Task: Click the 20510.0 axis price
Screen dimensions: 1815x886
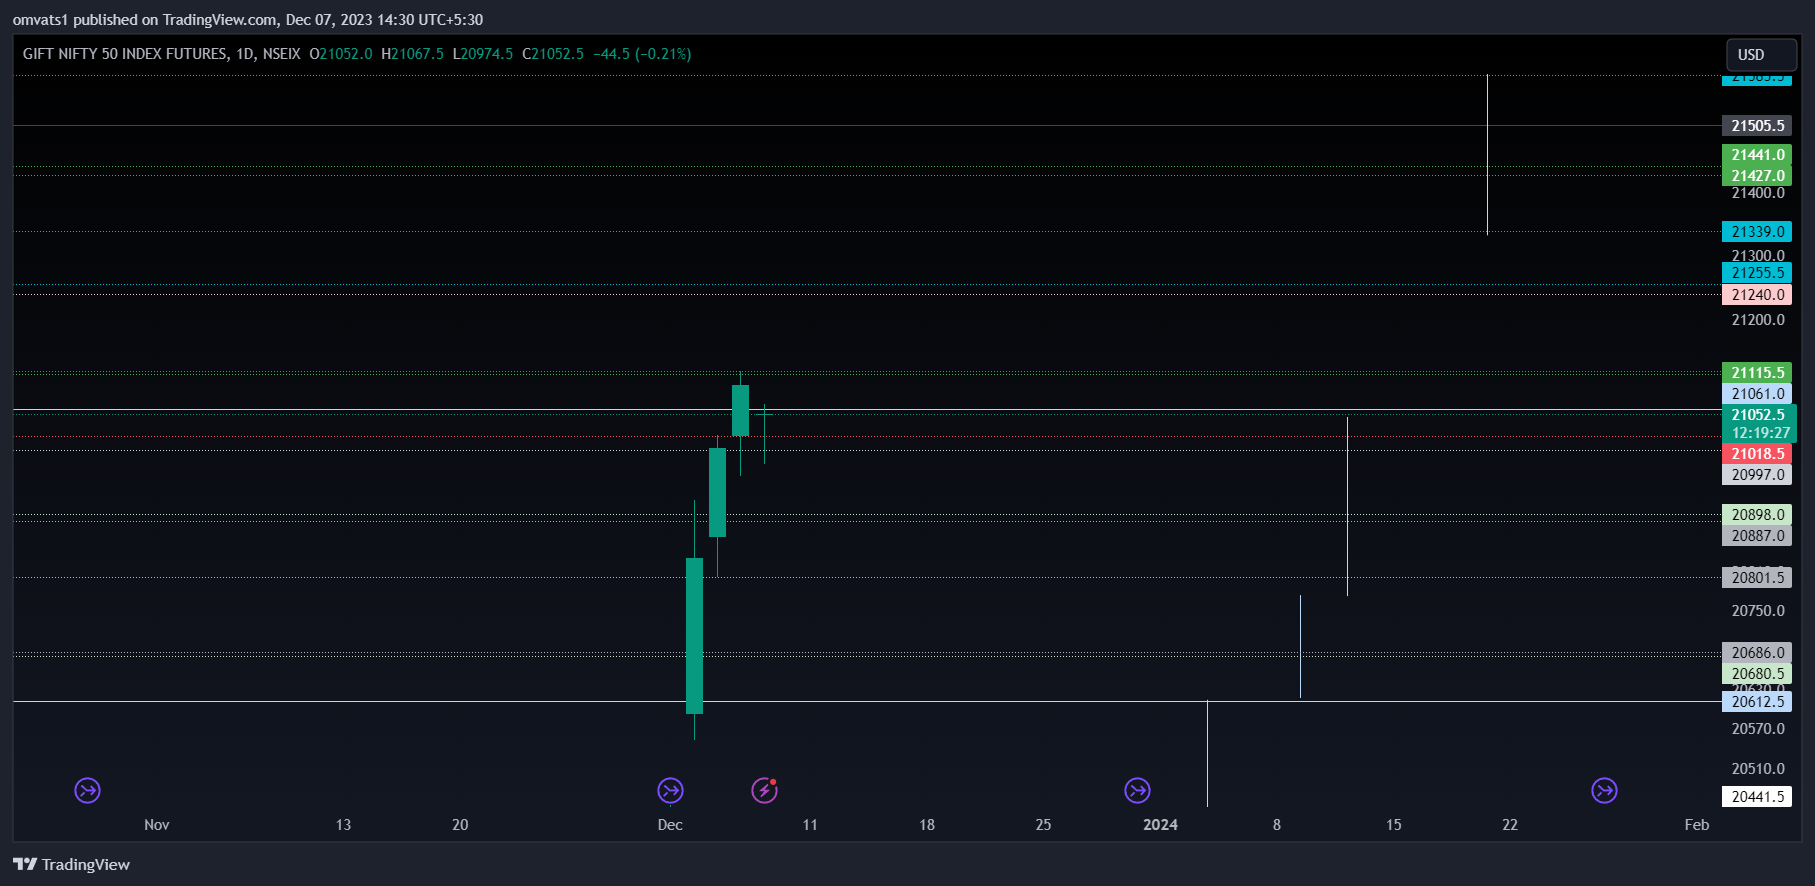Action: click(1757, 769)
